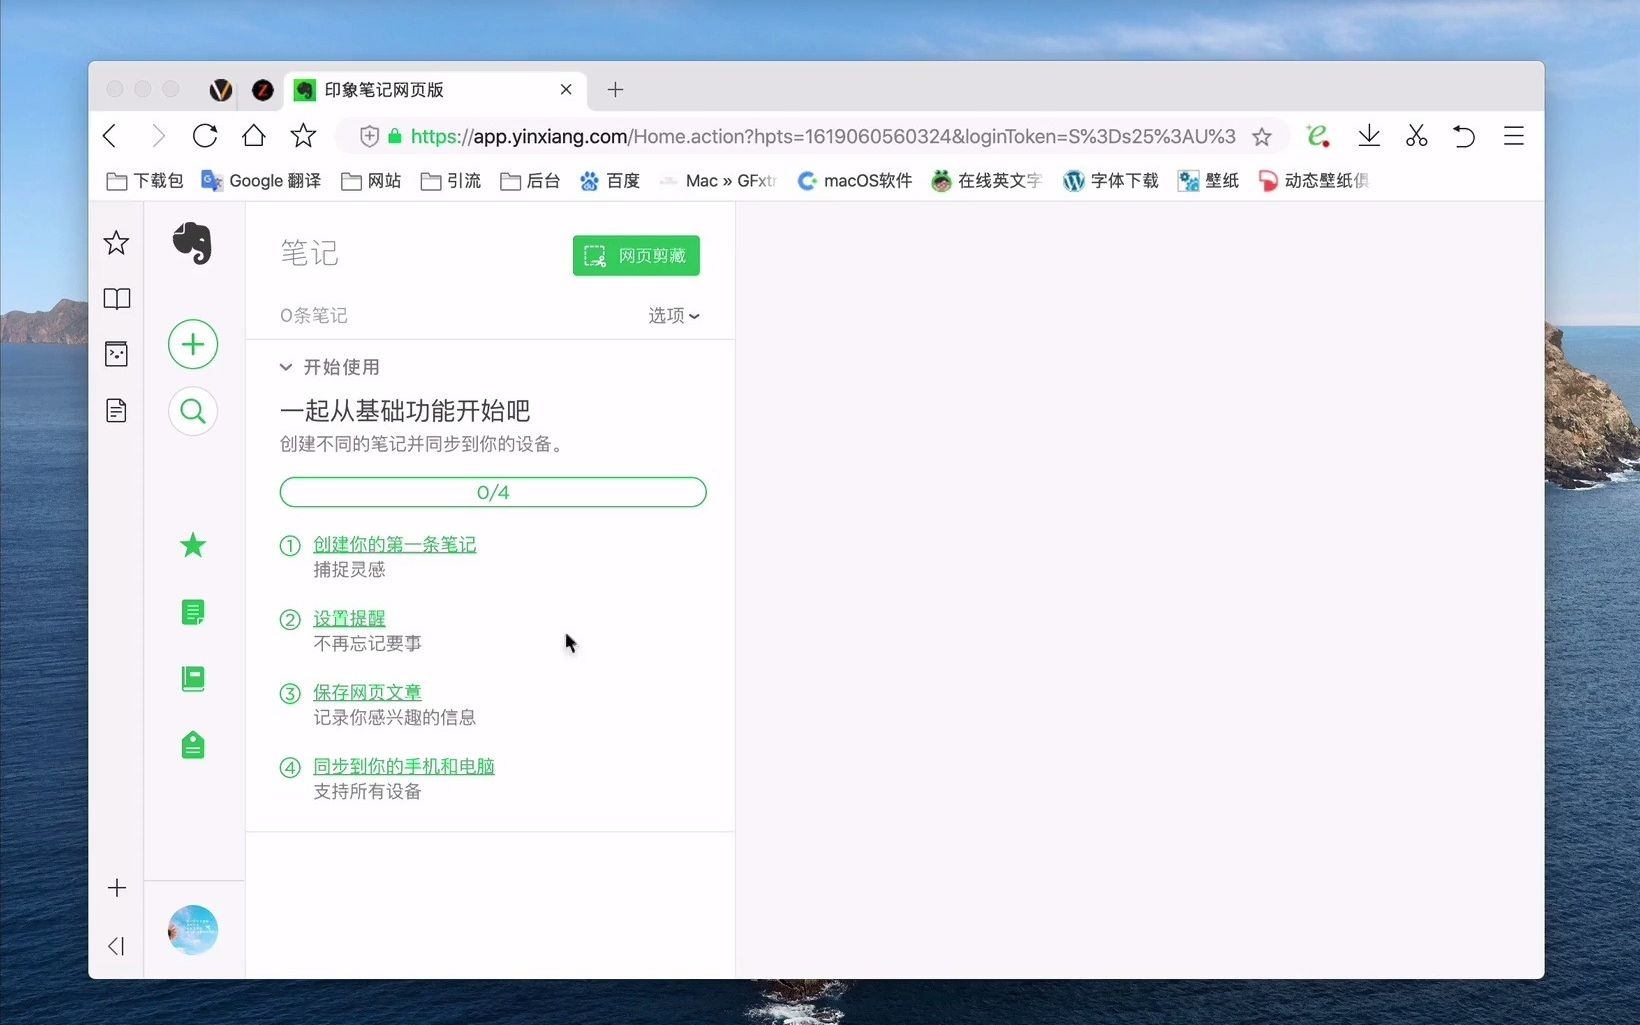Open the notebooks icon in sidebar
This screenshot has width=1640, height=1025.
tap(191, 679)
